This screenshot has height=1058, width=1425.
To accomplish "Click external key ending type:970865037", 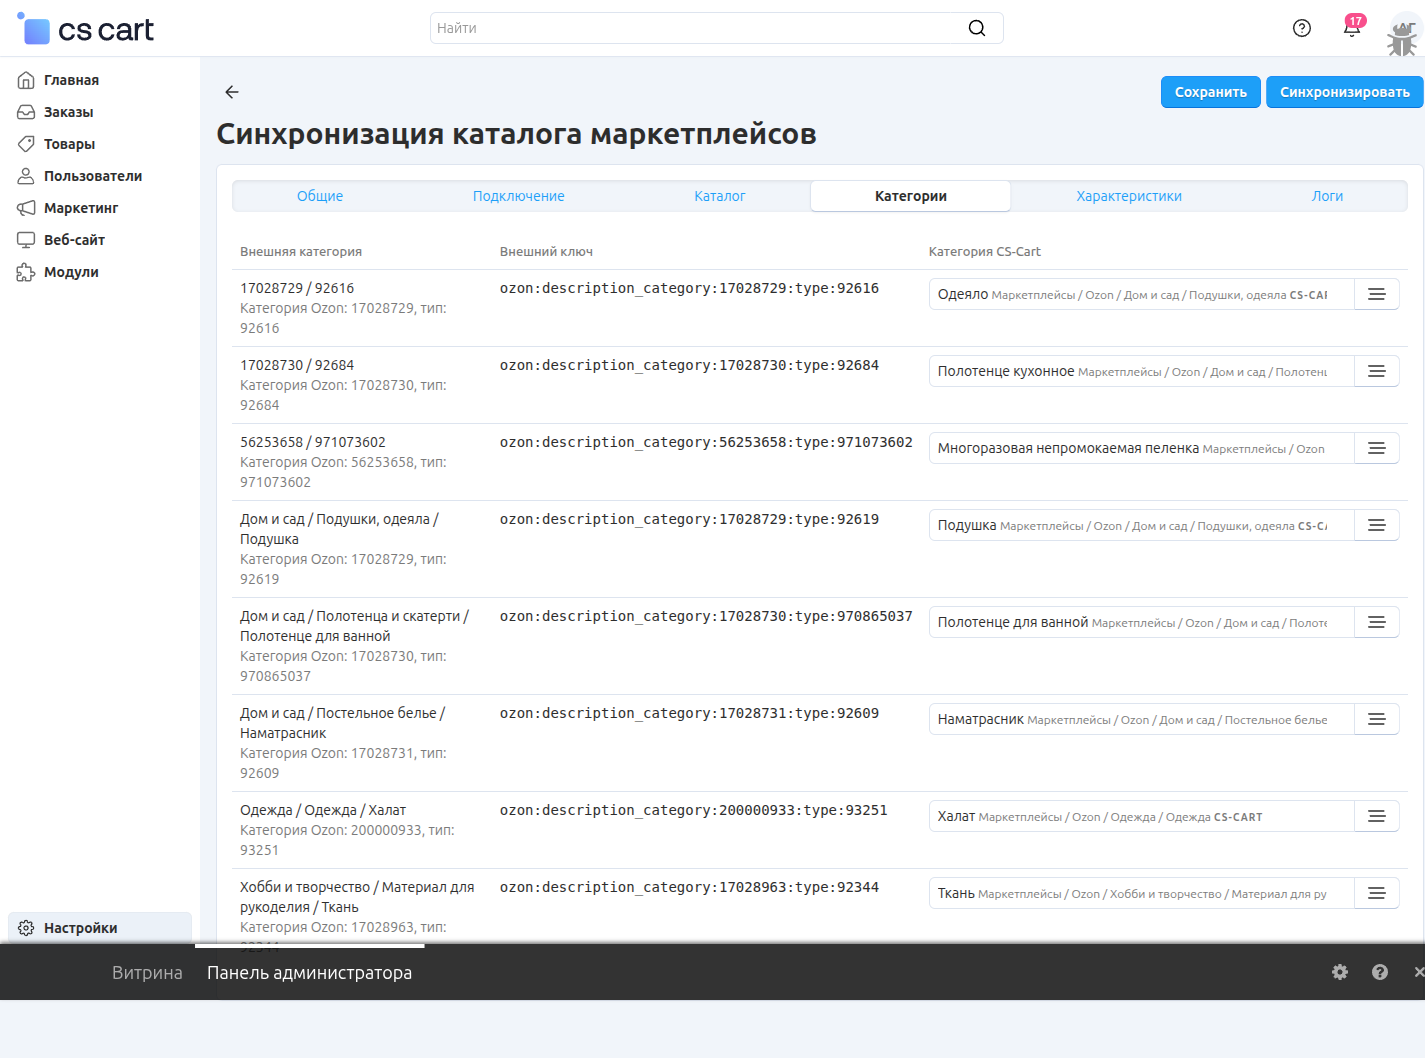I will 706,616.
